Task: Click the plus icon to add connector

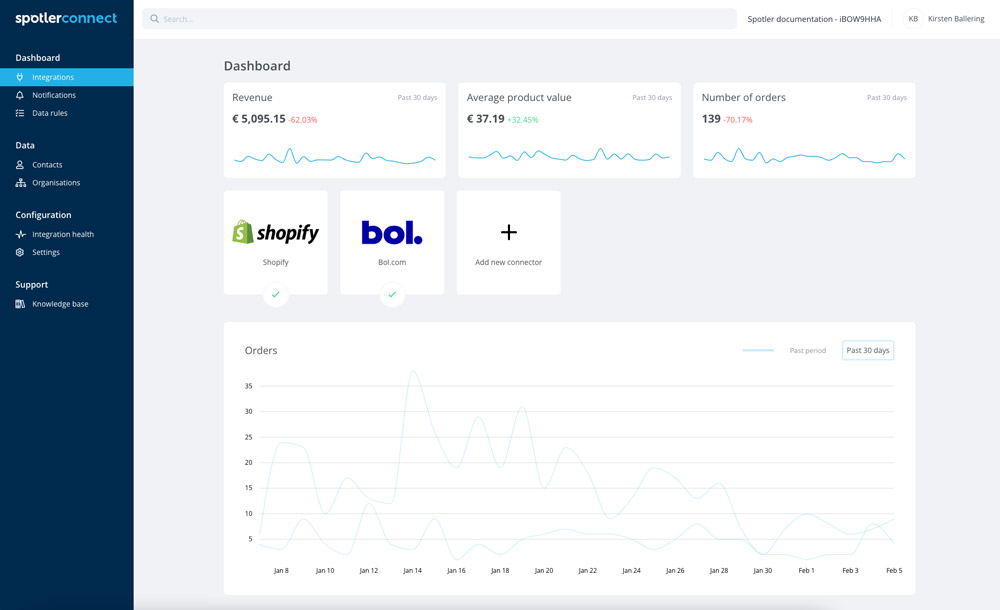Action: [508, 232]
